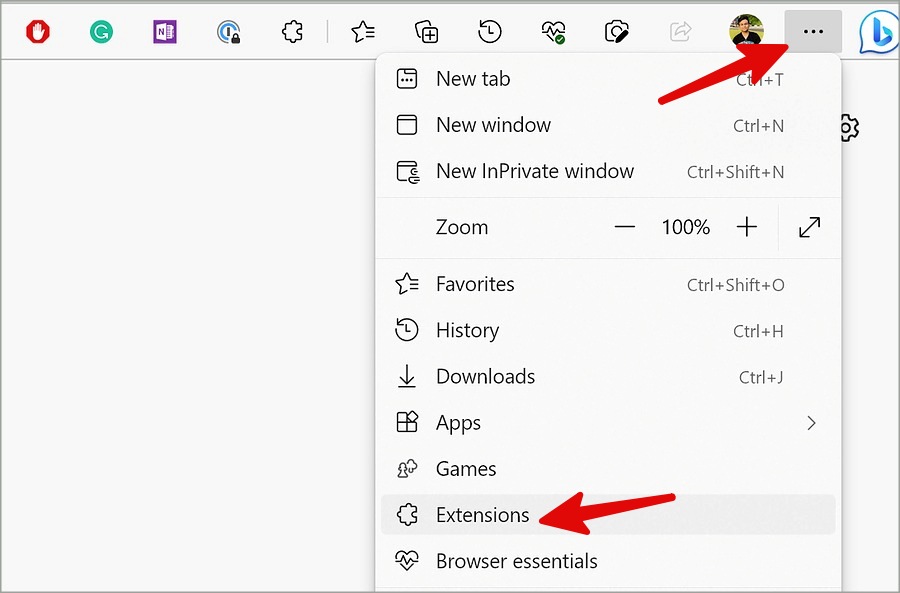Viewport: 900px width, 593px height.
Task: Click the profile avatar picture
Action: click(746, 32)
